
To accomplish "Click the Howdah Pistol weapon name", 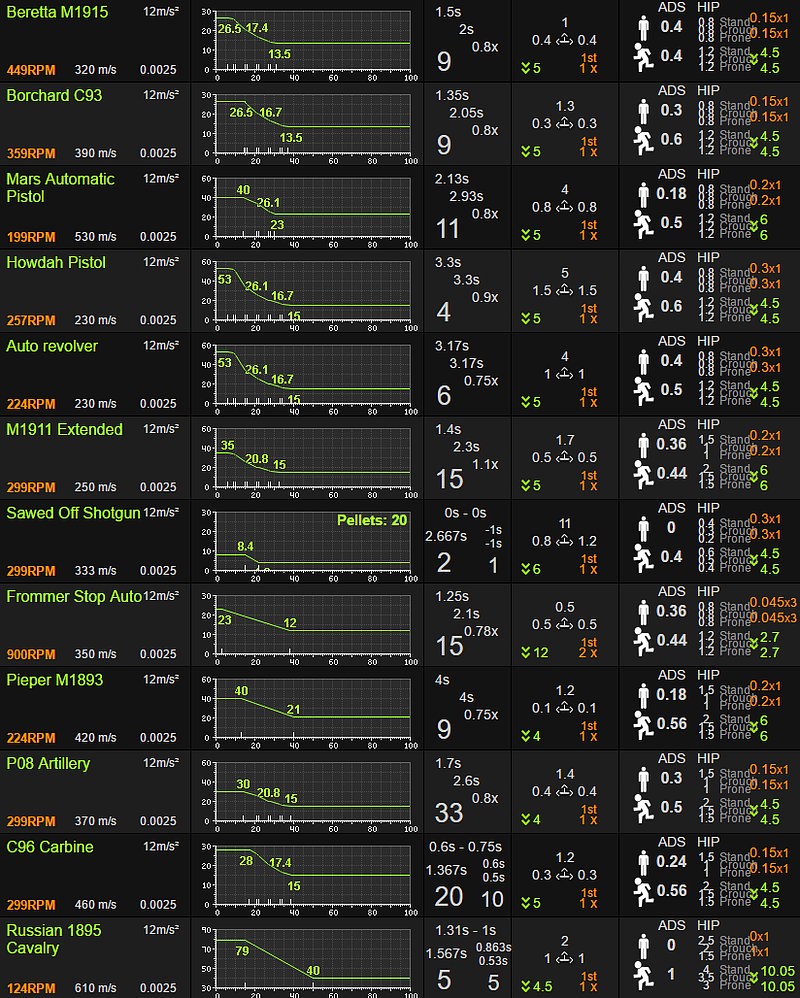I will pos(56,262).
